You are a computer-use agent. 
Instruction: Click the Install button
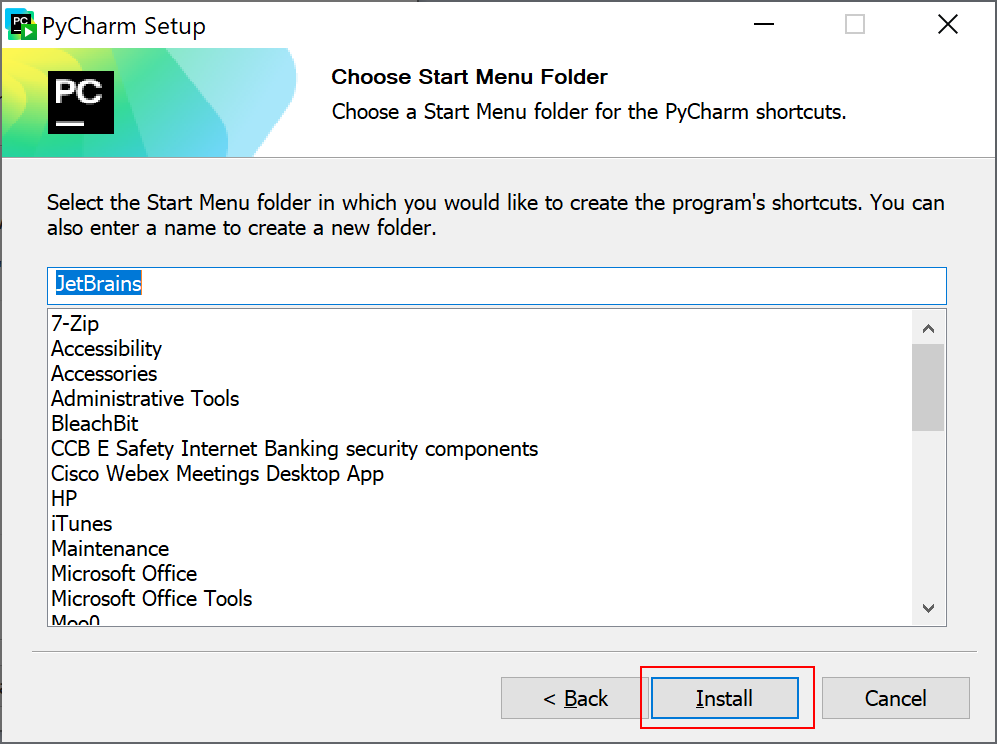click(724, 698)
